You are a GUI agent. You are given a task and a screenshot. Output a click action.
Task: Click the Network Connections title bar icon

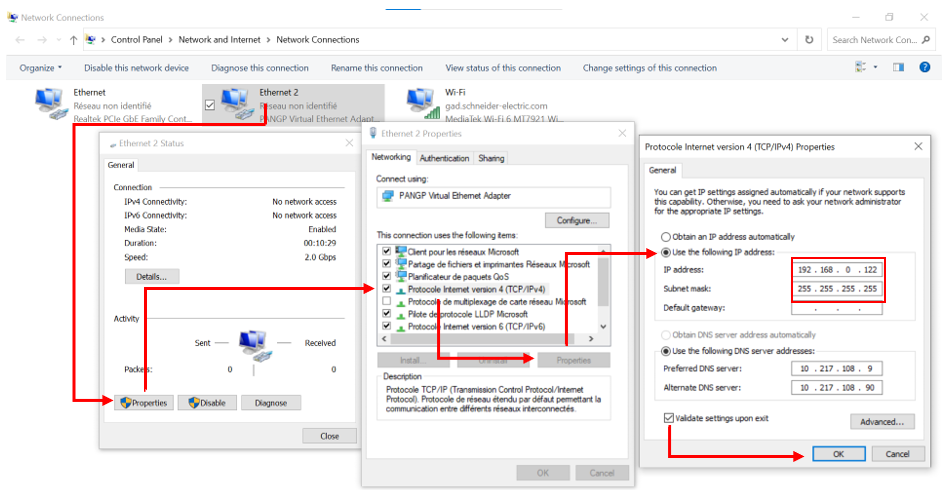coord(13,18)
